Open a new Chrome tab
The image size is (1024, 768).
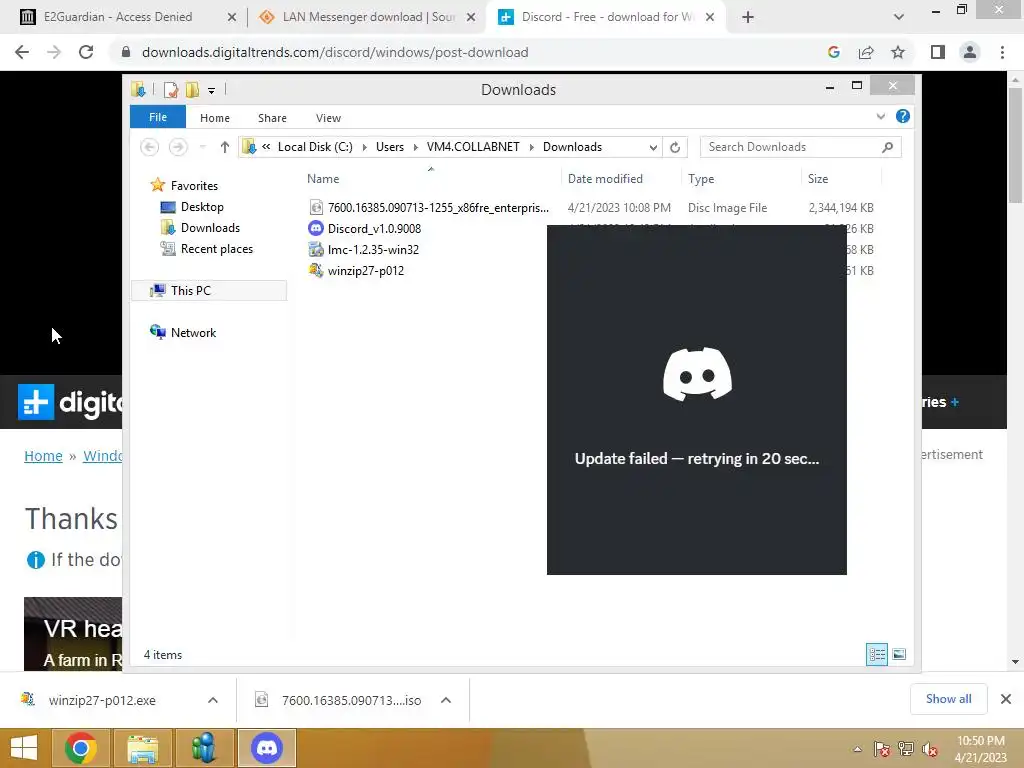(748, 17)
